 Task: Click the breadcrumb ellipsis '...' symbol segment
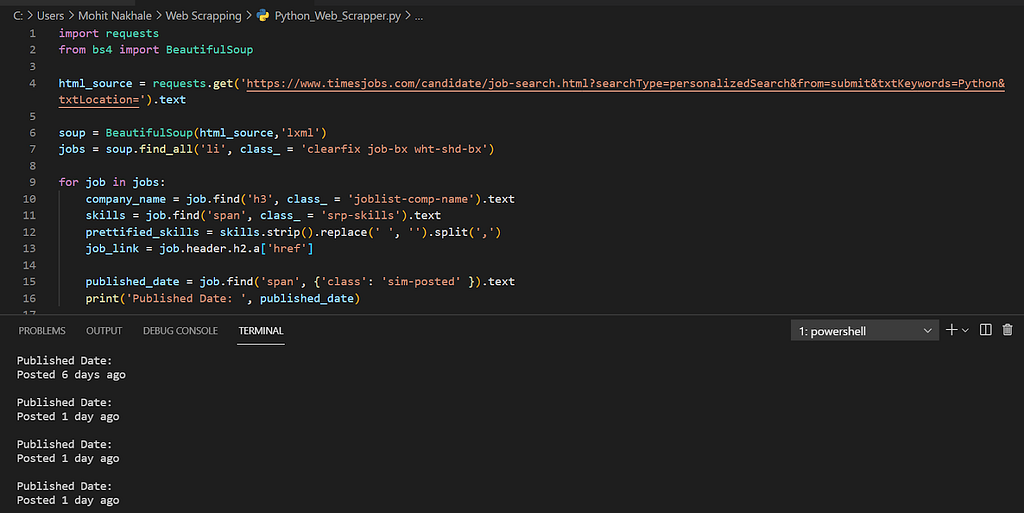click(x=419, y=16)
